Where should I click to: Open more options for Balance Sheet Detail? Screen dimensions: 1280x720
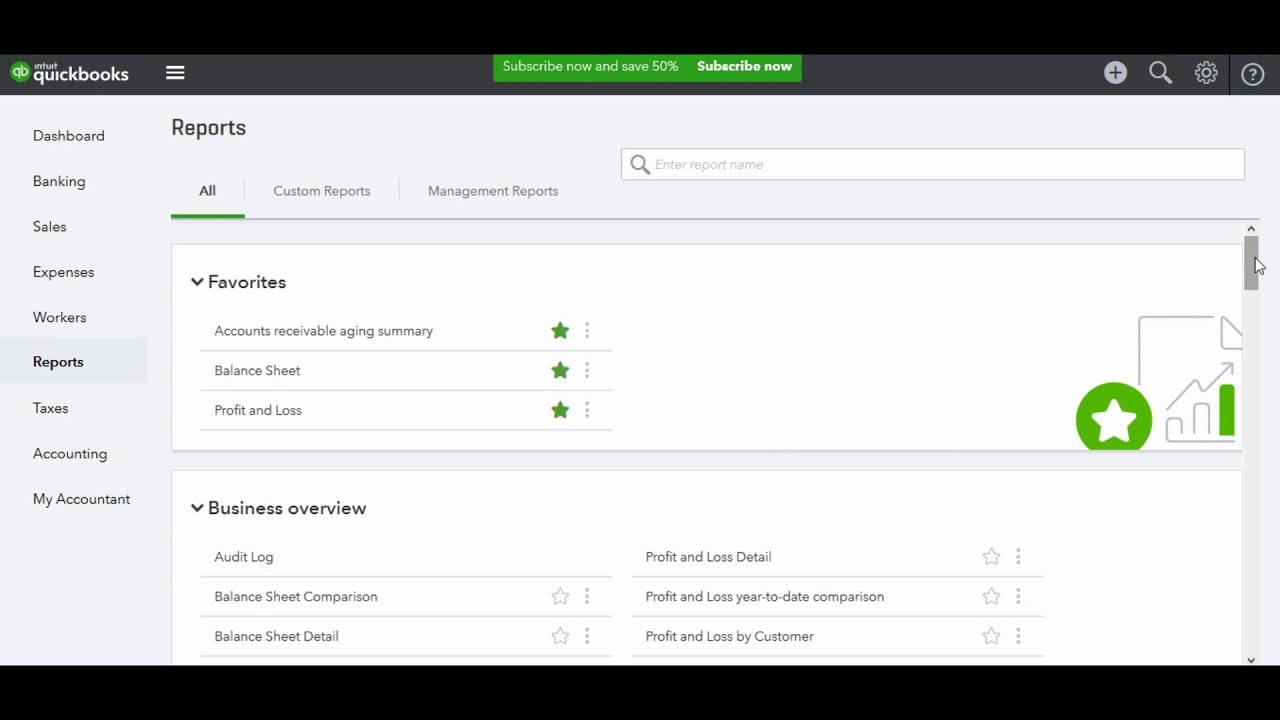coord(587,636)
